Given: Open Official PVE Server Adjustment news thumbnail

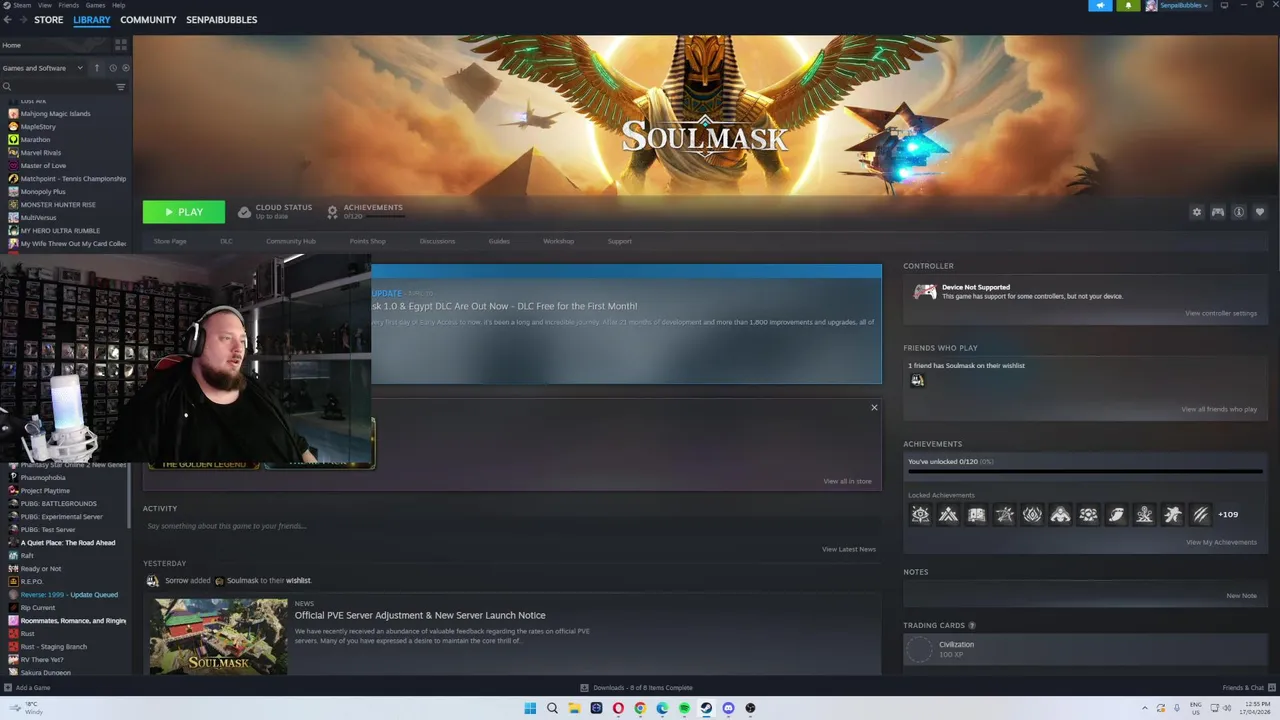Looking at the screenshot, I should coord(218,637).
